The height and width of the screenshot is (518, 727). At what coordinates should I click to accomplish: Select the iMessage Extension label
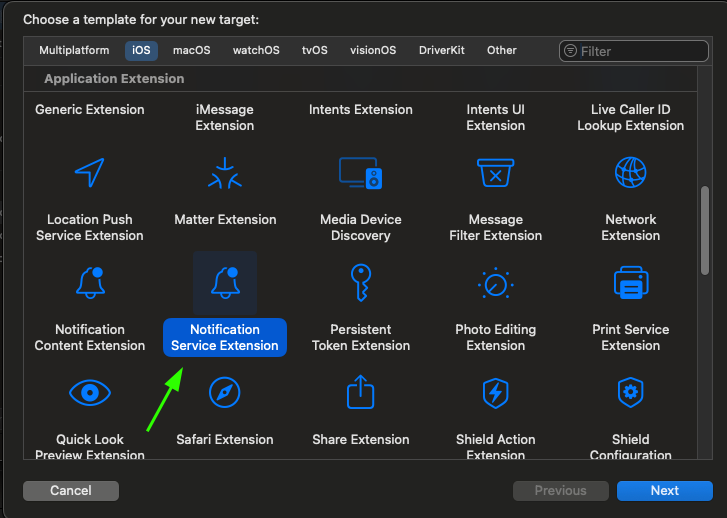point(225,117)
